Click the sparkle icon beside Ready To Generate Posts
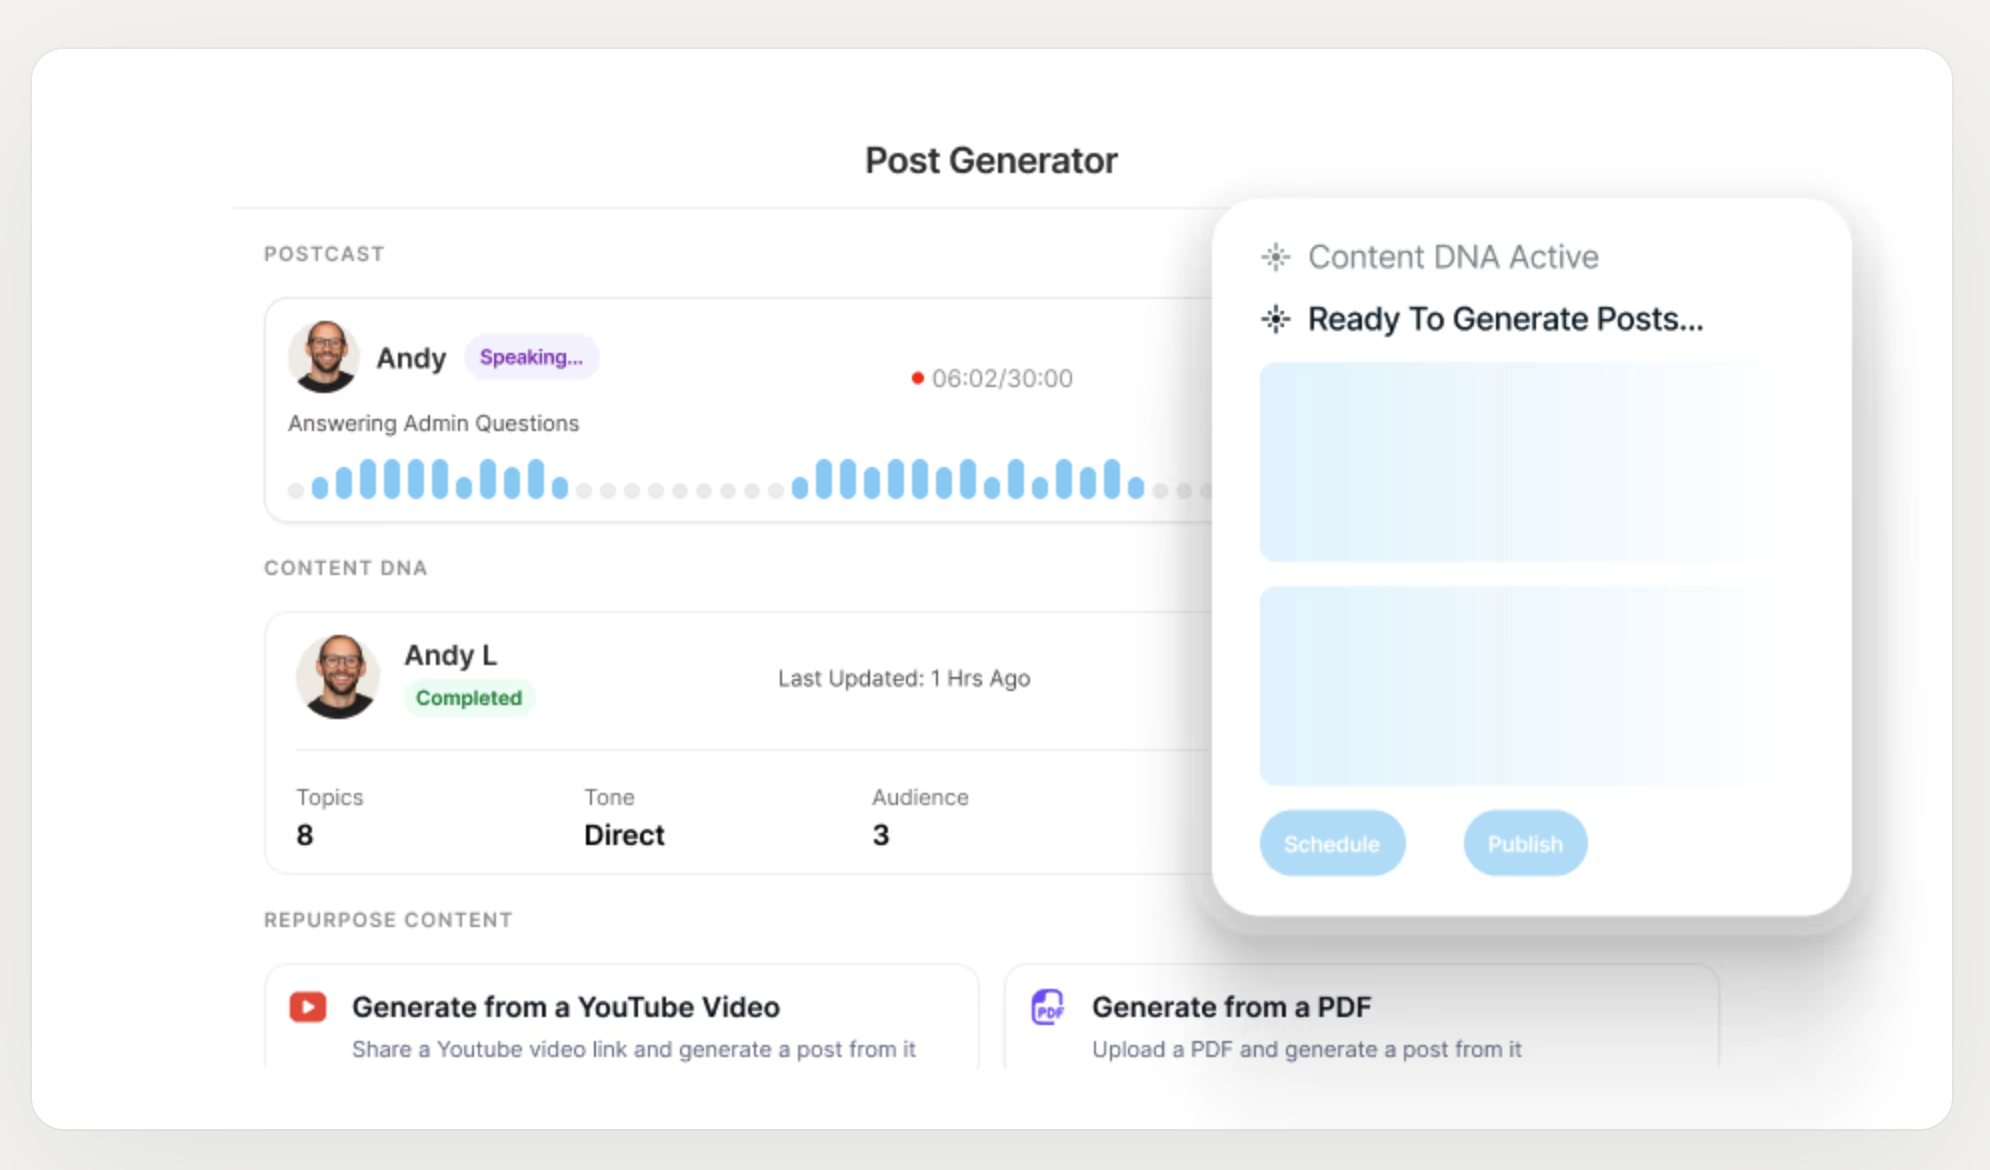This screenshot has height=1170, width=1990. click(x=1275, y=320)
